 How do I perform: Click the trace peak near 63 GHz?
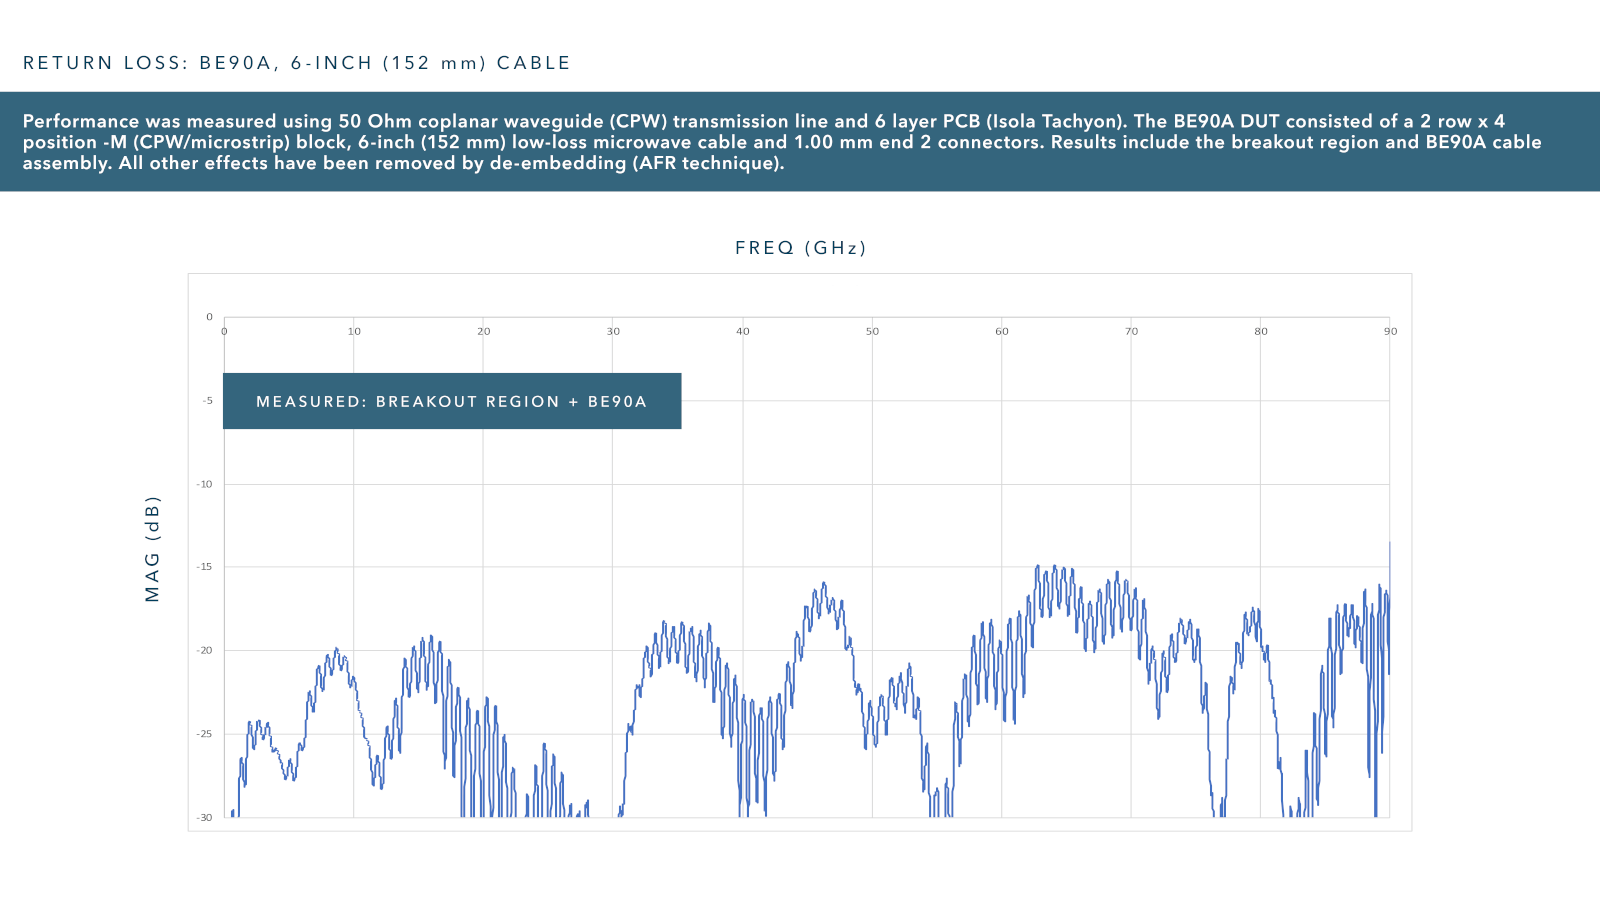1040,568
